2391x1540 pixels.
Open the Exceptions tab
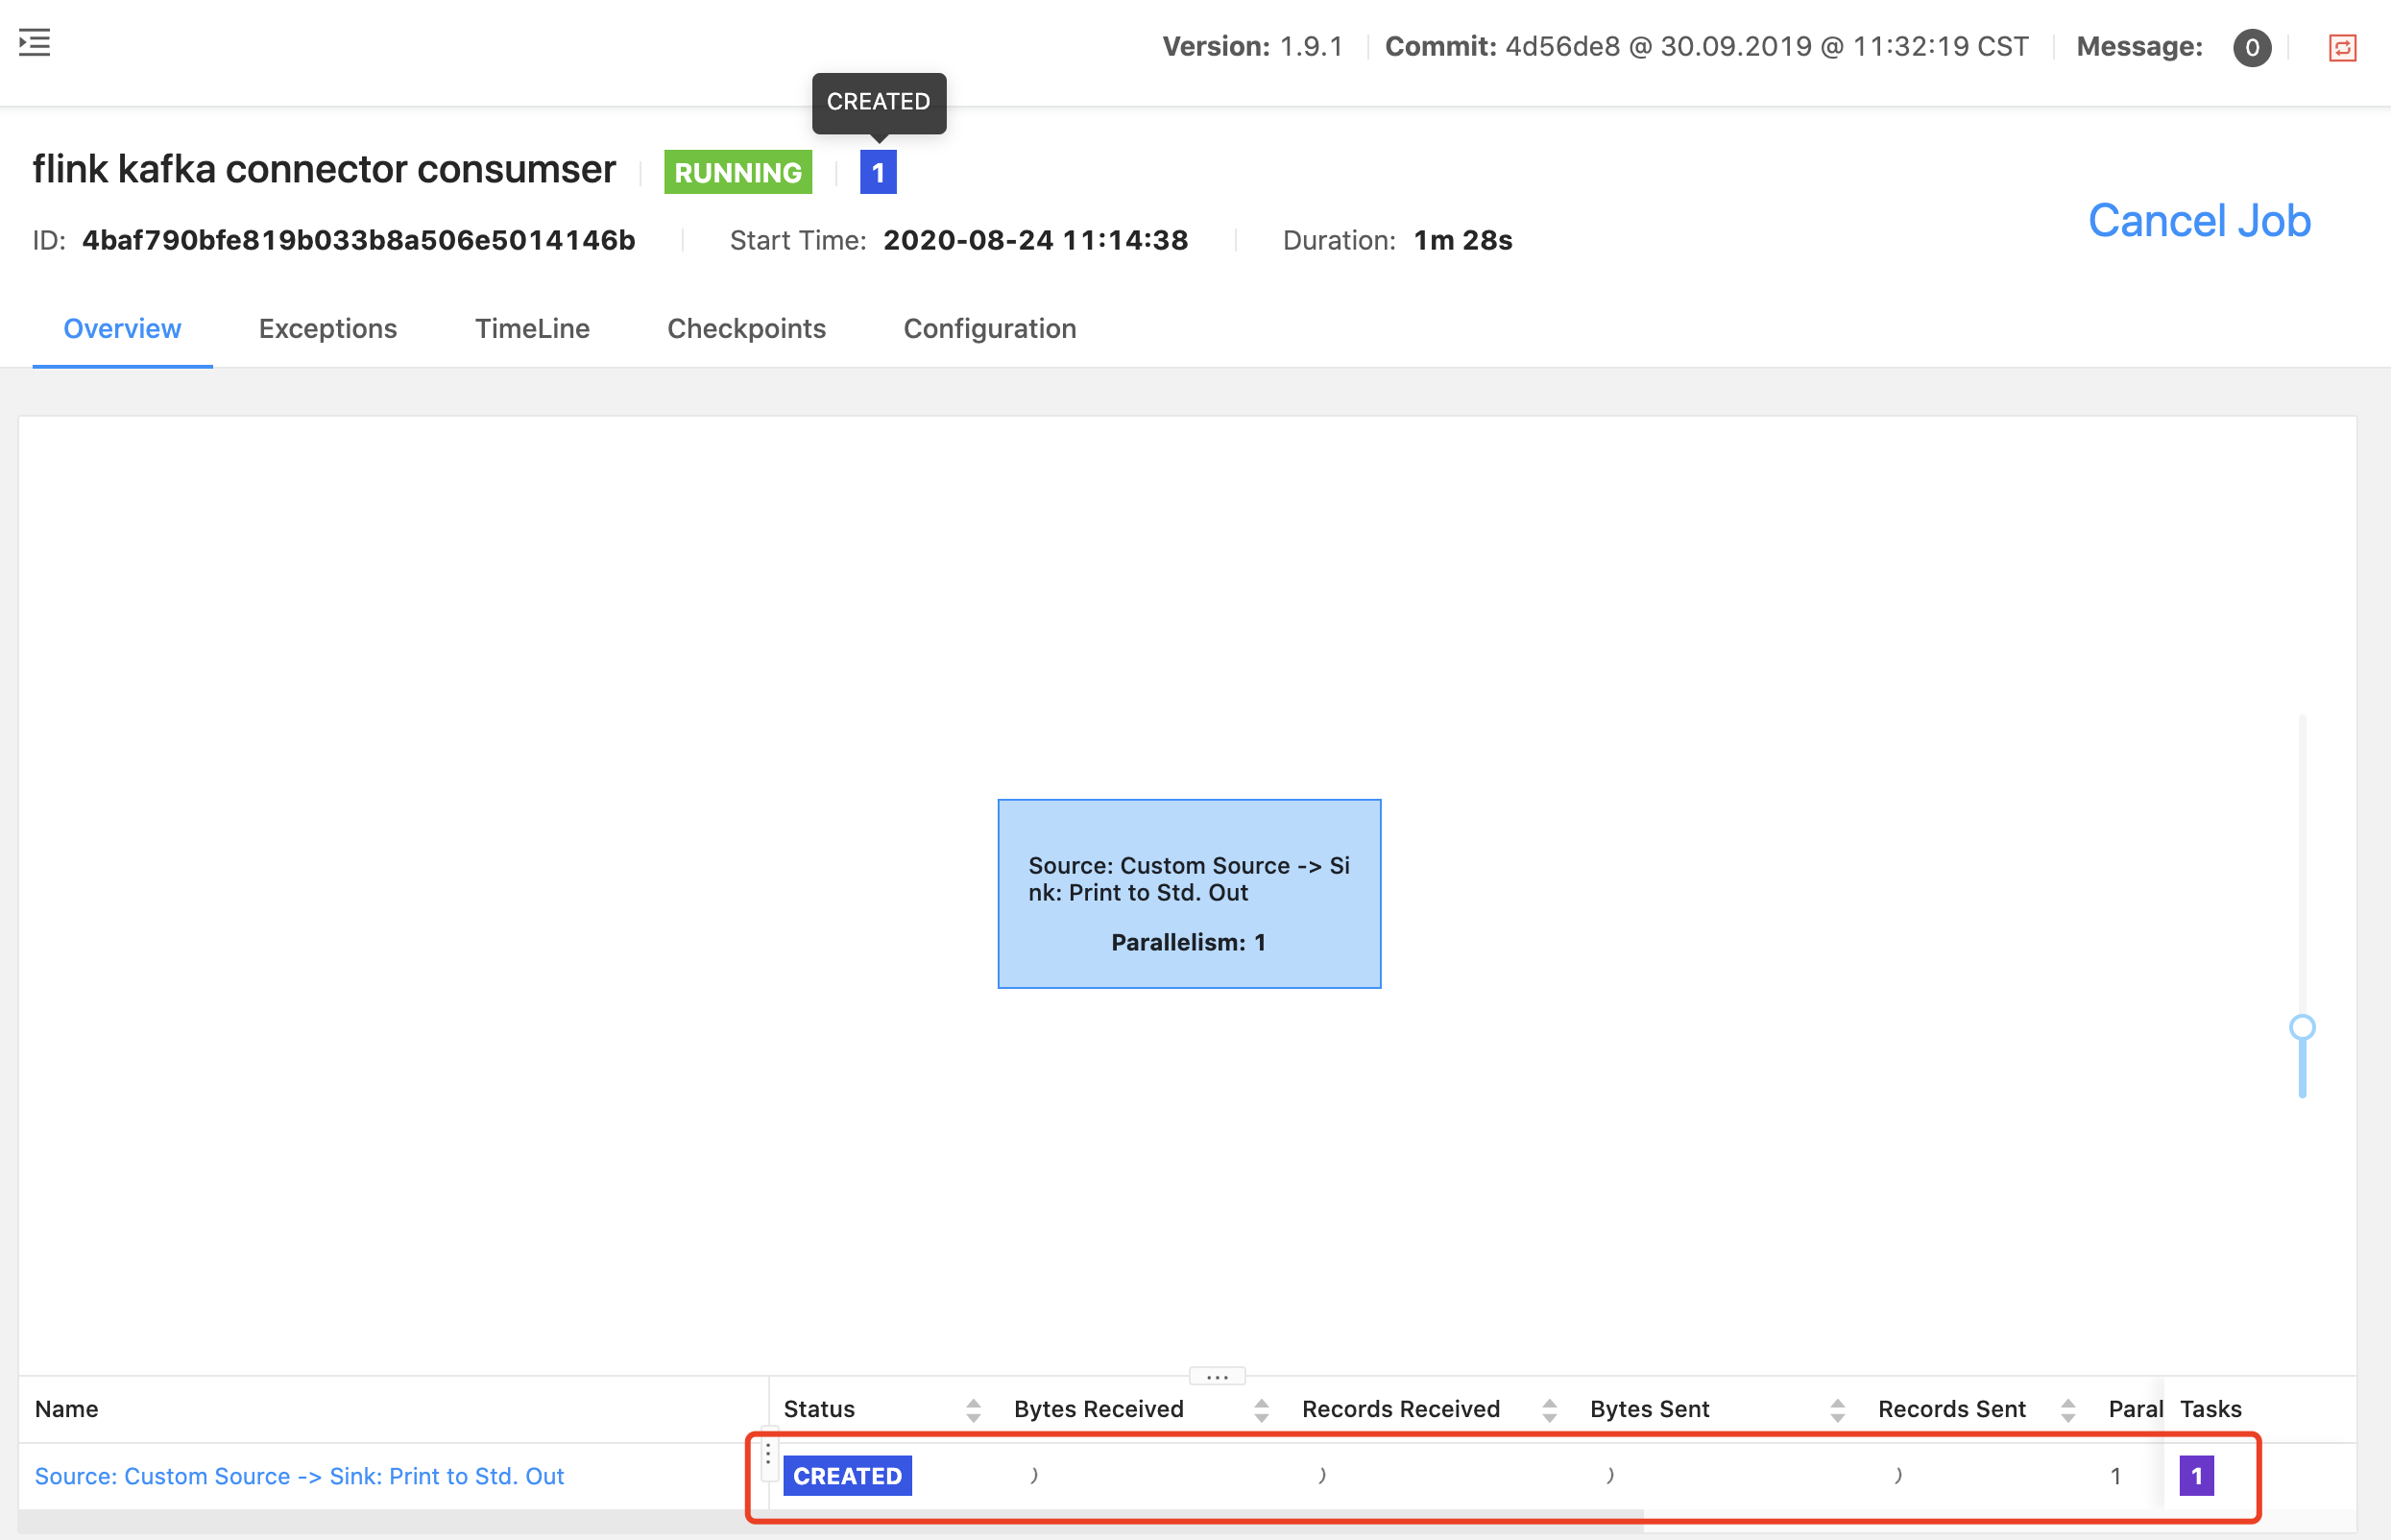click(x=327, y=328)
